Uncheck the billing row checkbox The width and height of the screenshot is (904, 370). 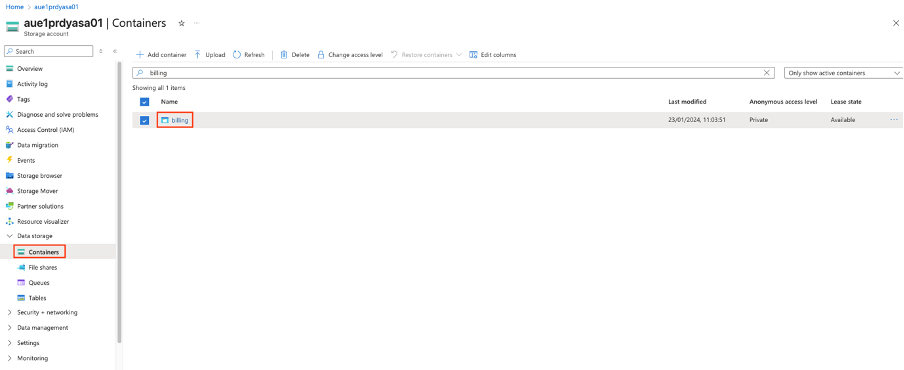click(145, 120)
